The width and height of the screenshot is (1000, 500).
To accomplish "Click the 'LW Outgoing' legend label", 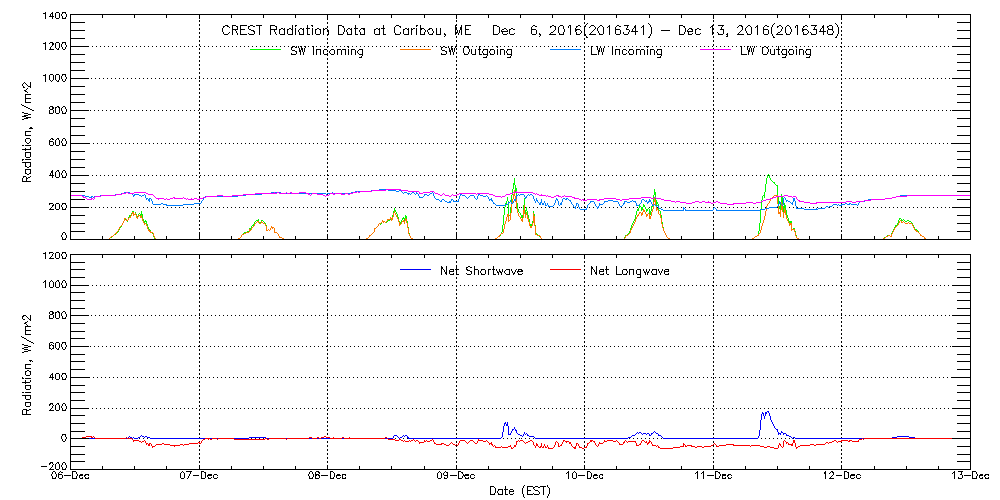I will click(776, 51).
